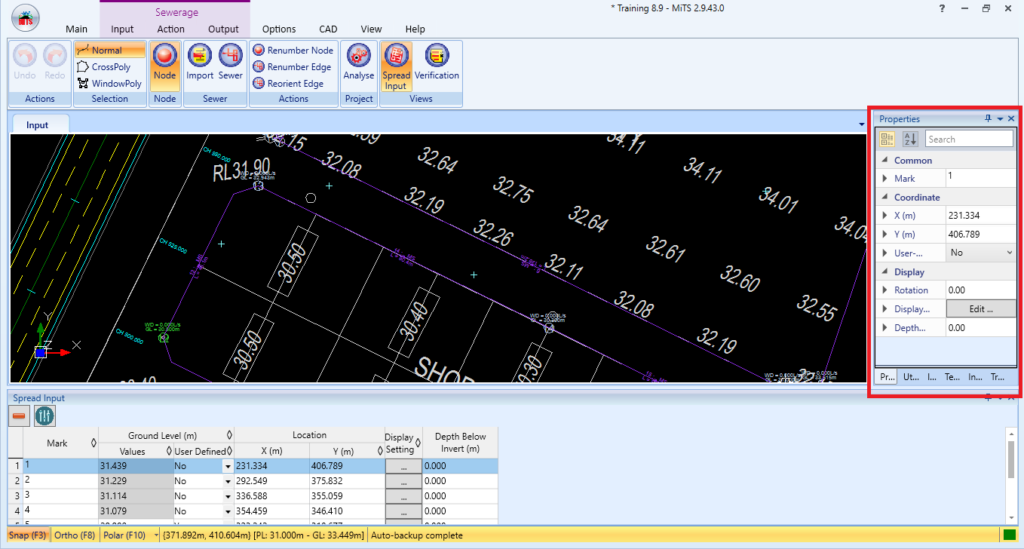Open Properties panel options dropdown arrow
The image size is (1024, 549).
tap(1000, 119)
